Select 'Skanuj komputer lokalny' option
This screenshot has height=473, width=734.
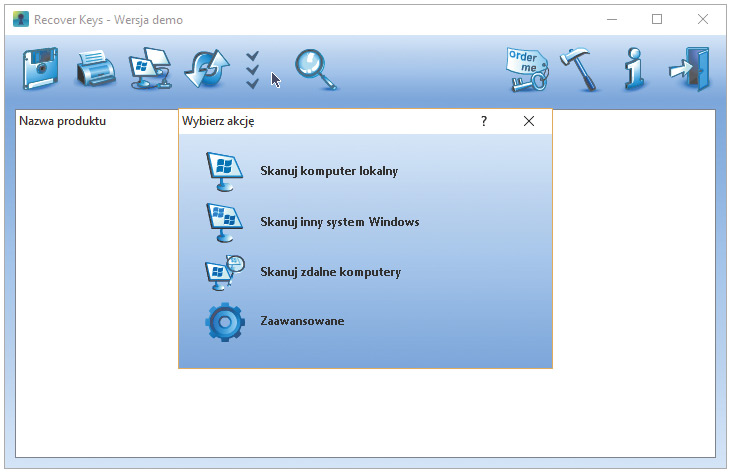pyautogui.click(x=328, y=171)
